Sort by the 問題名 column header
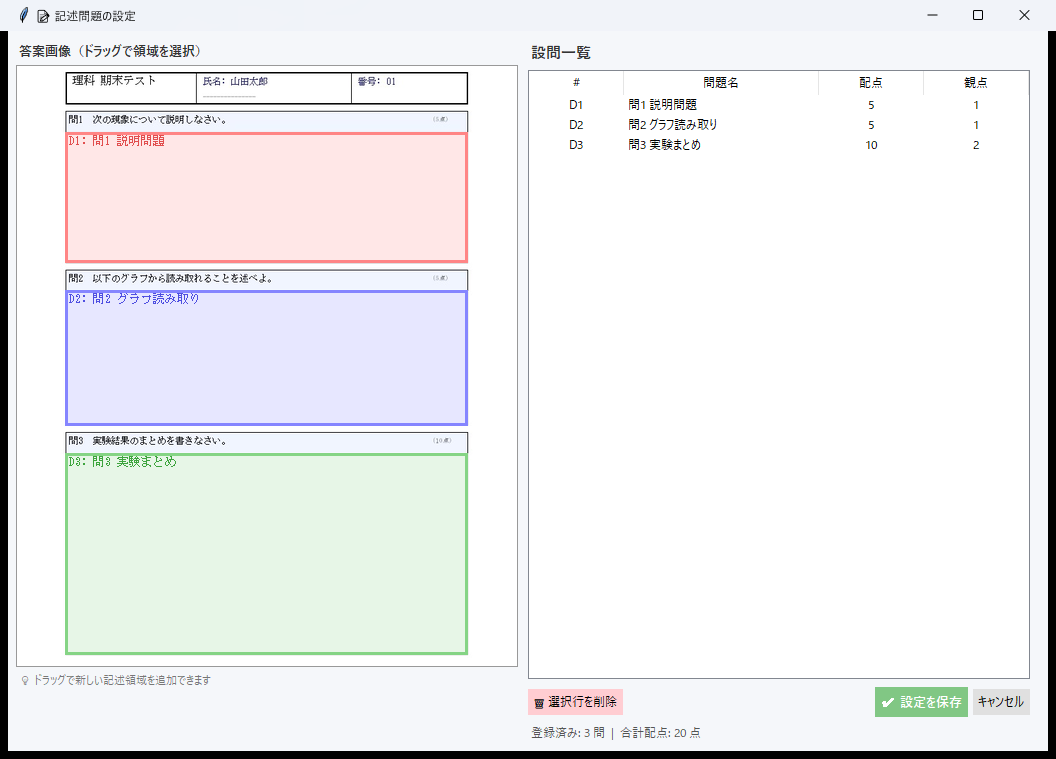 [x=720, y=83]
